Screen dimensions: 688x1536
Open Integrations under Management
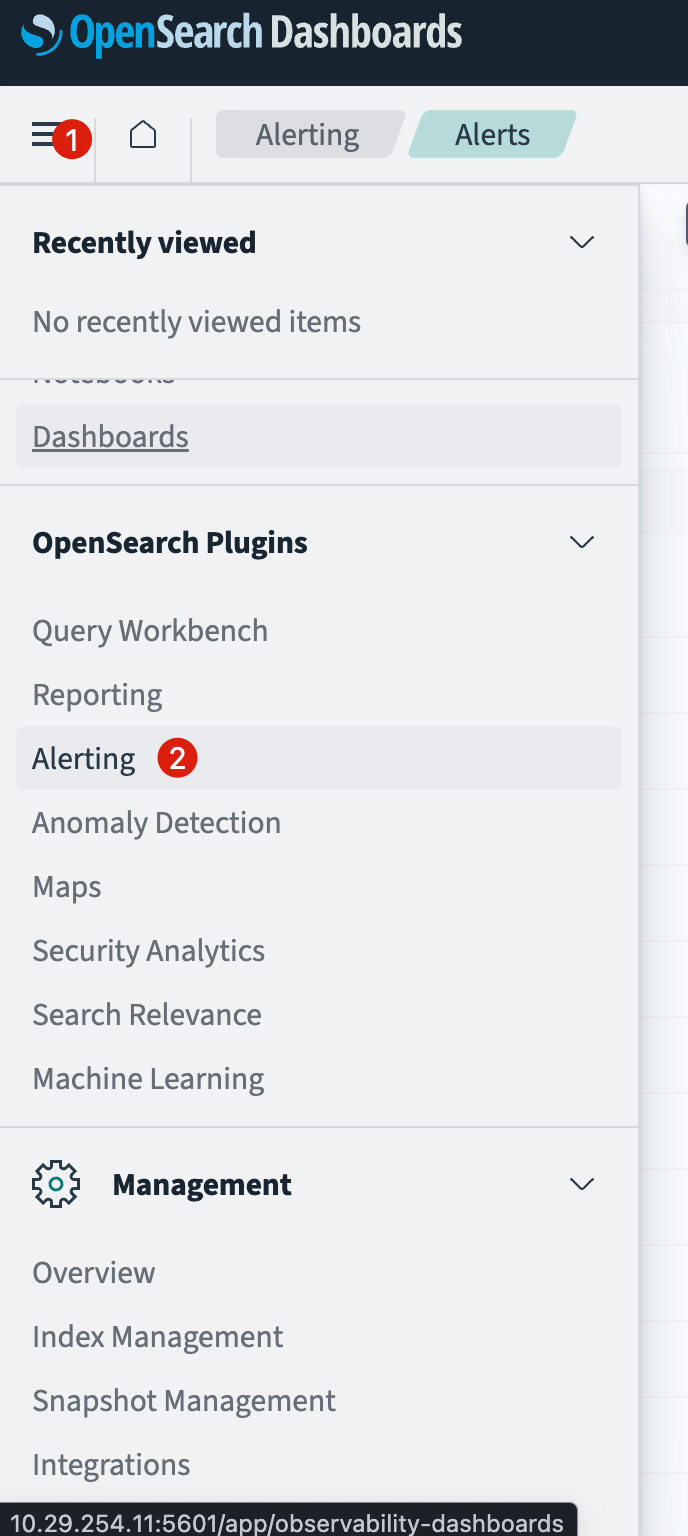[x=111, y=1465]
